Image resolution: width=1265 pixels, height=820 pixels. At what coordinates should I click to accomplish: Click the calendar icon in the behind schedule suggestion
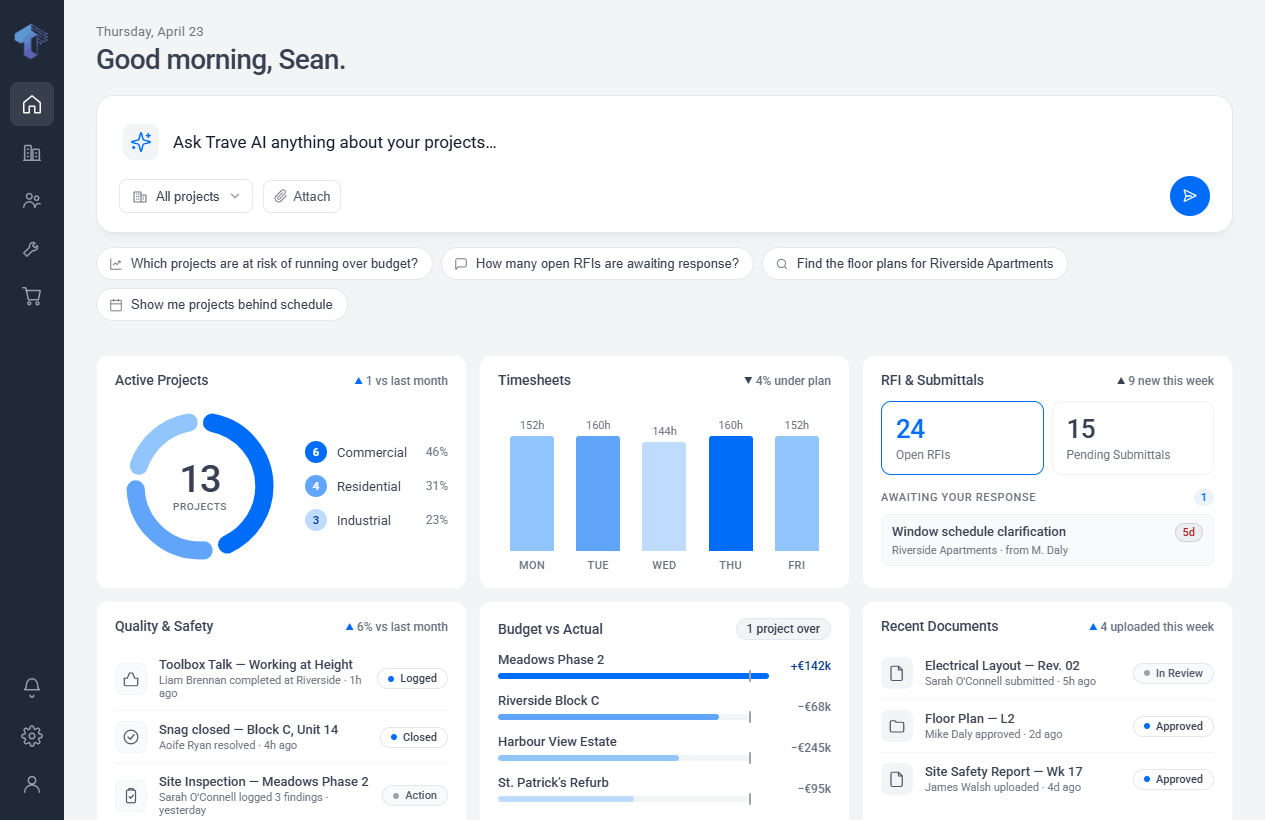point(116,305)
